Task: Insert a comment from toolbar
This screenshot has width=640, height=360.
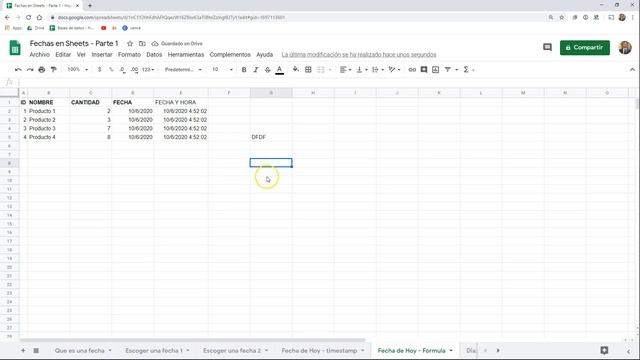Action: click(x=424, y=70)
